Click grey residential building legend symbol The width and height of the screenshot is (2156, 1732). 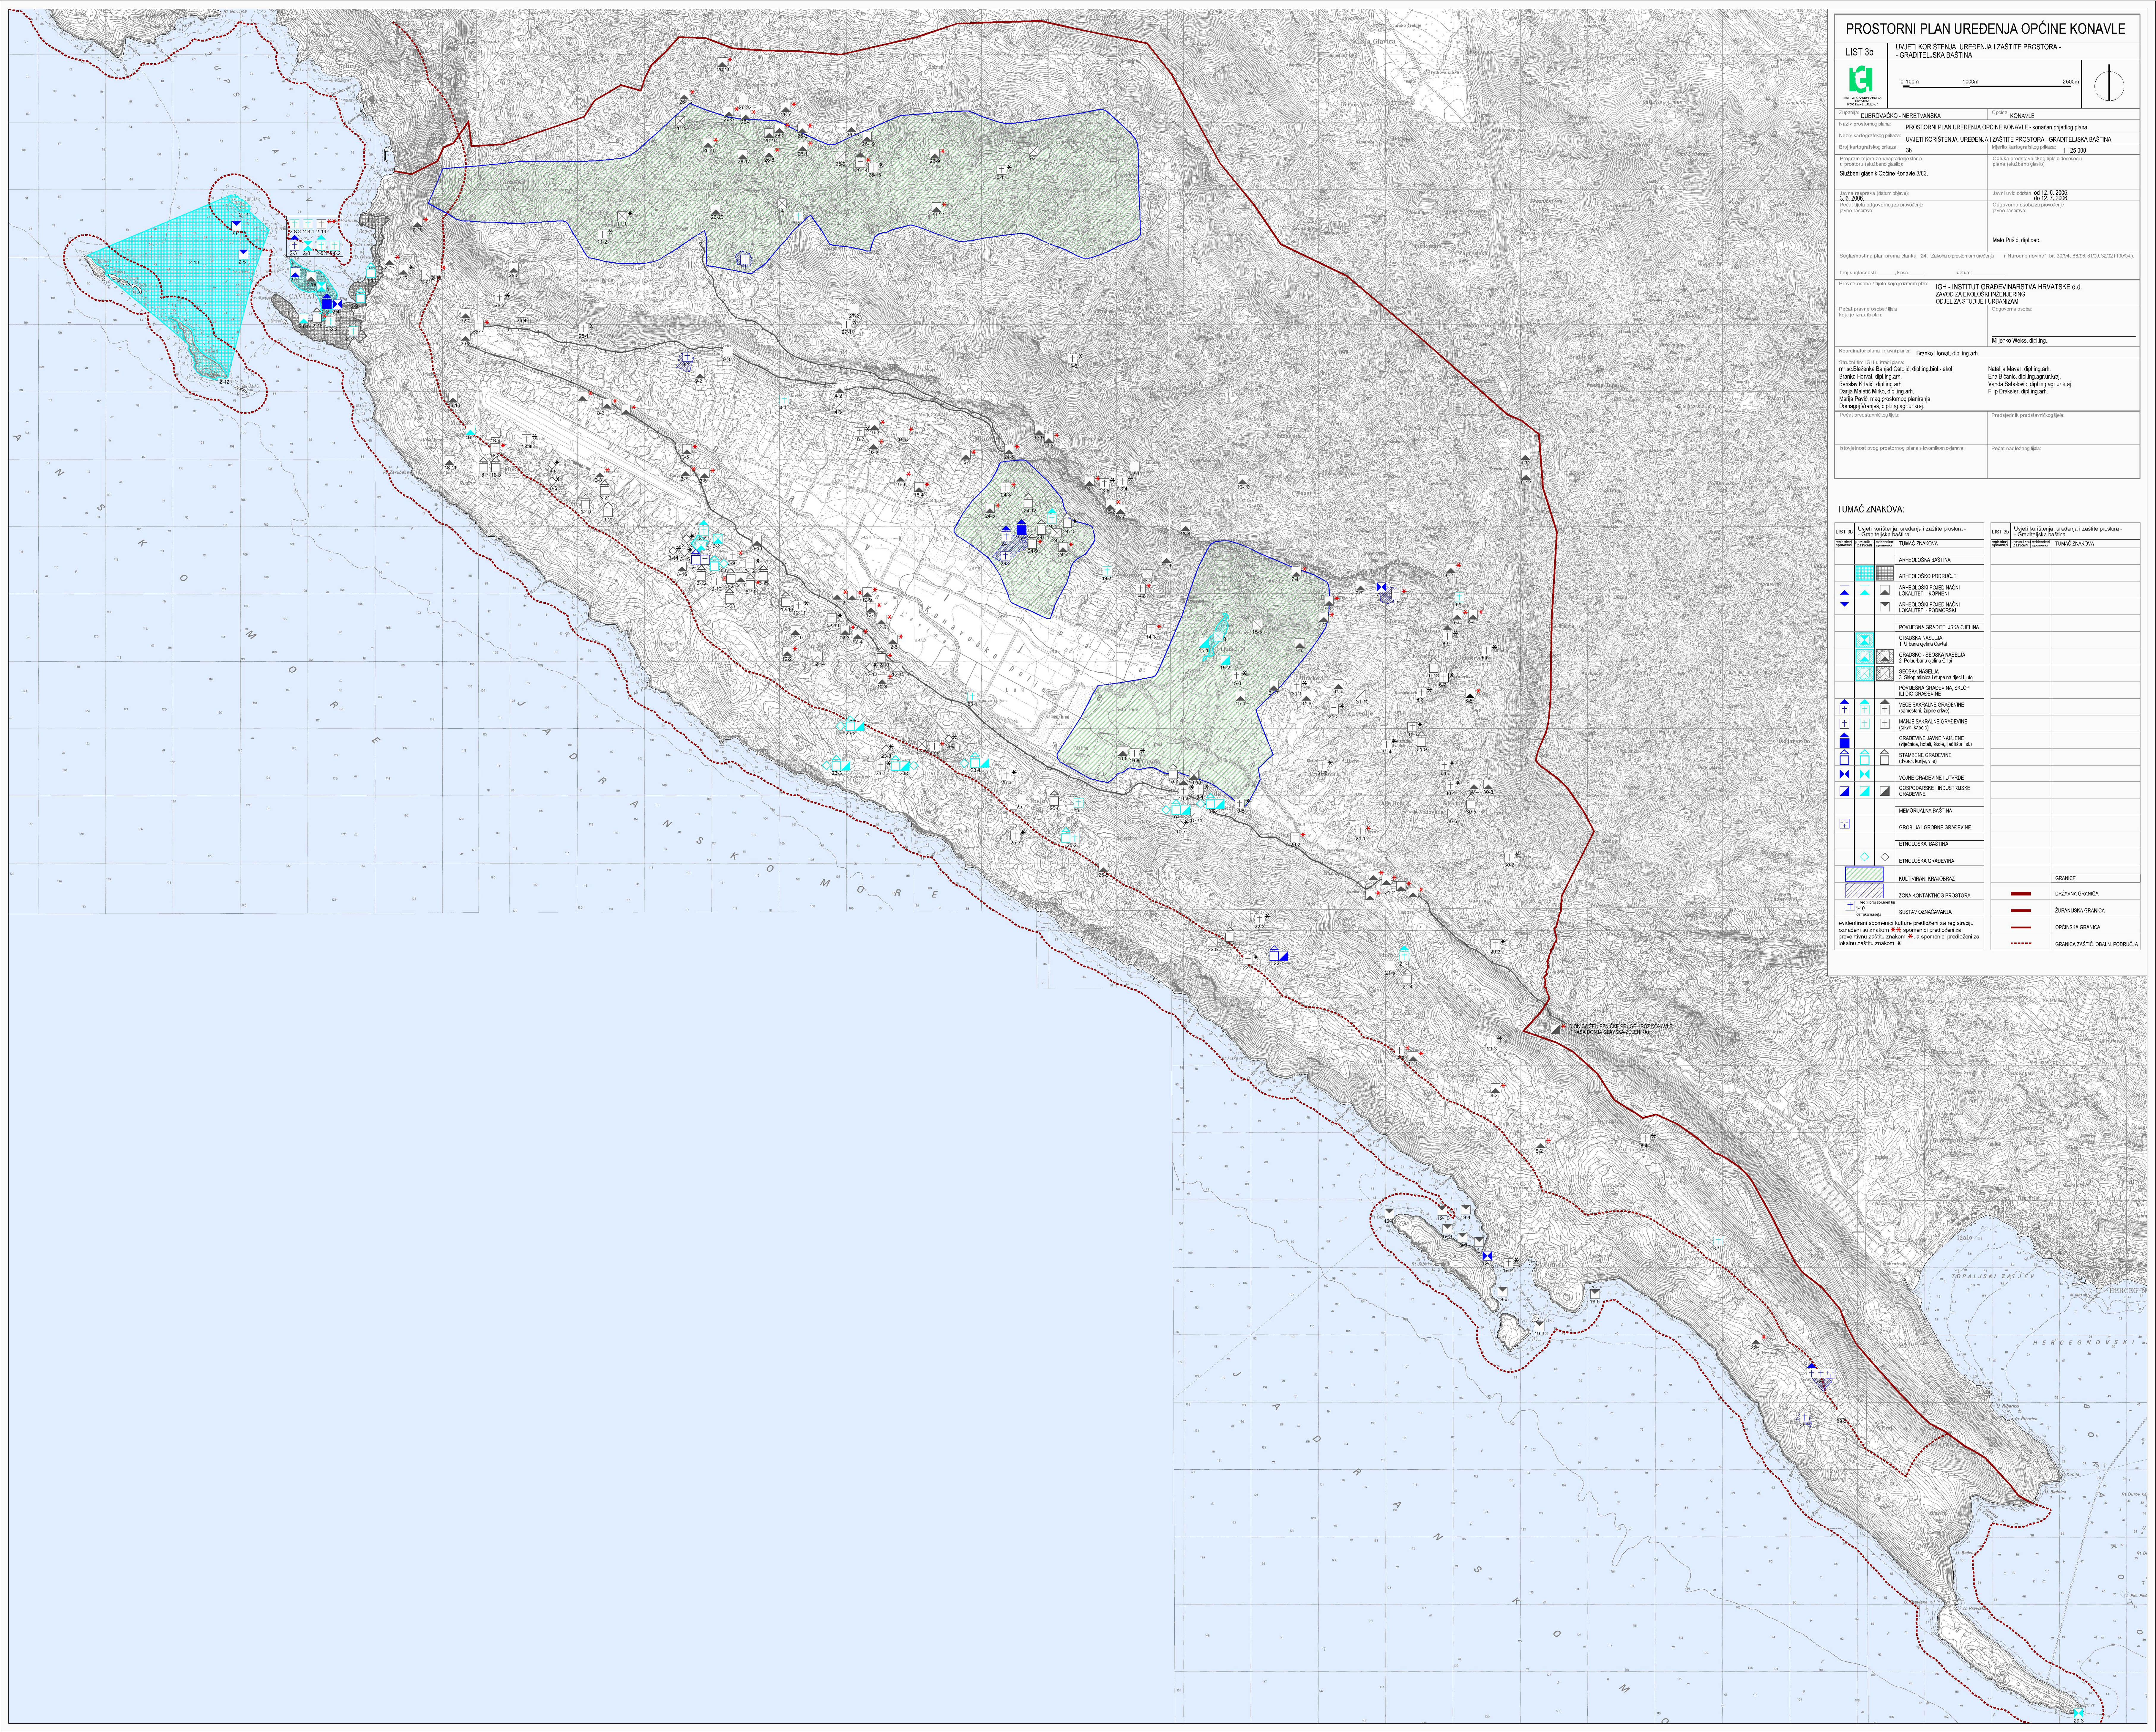(x=1885, y=757)
